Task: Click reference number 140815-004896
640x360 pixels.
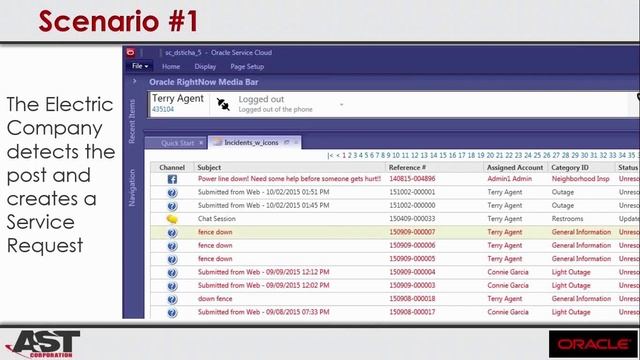Action: coord(412,179)
